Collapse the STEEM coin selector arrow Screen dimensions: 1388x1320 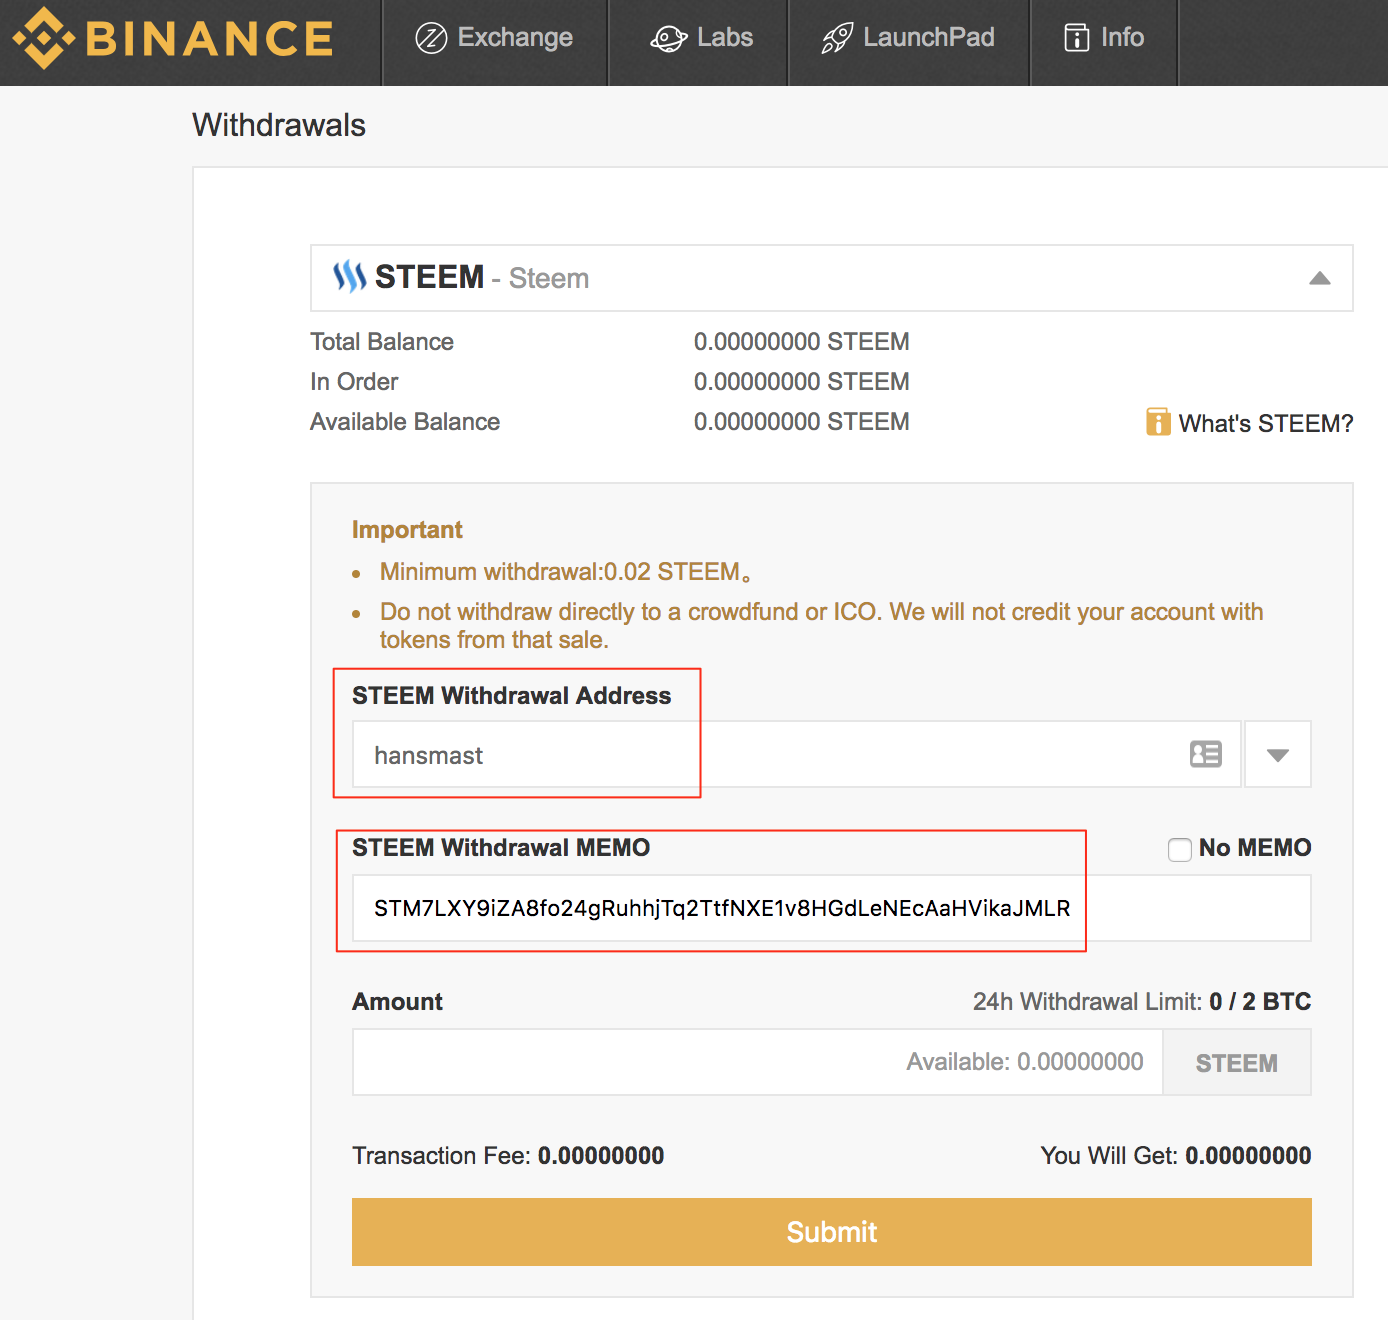(x=1320, y=278)
